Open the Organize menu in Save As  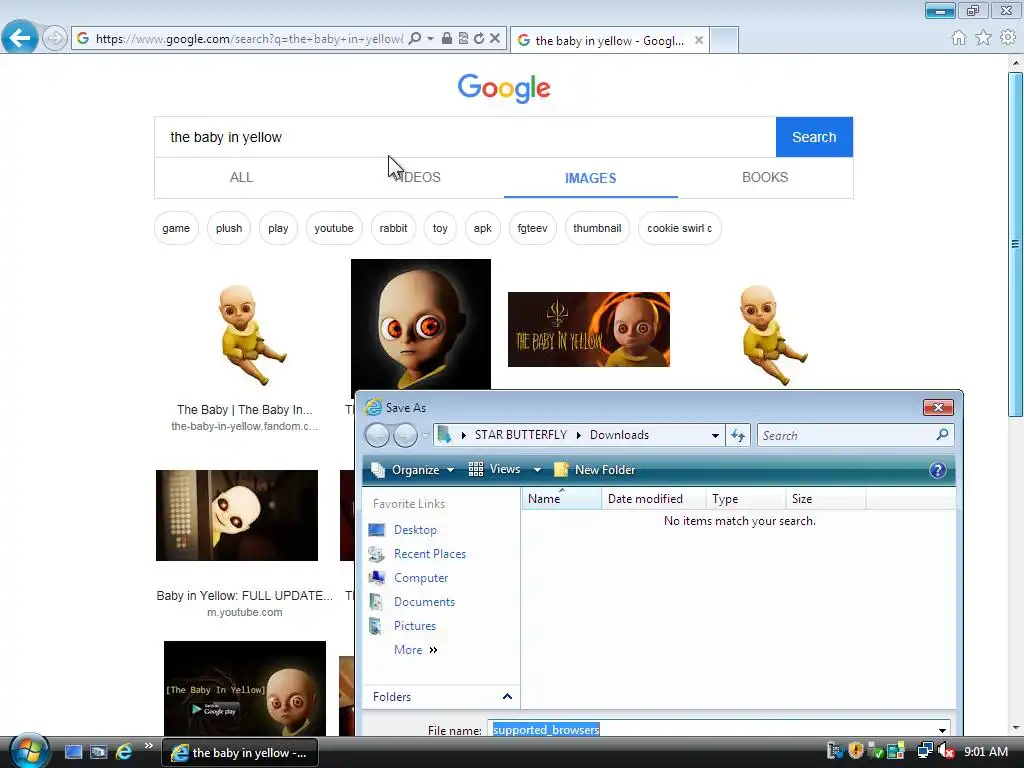(413, 470)
